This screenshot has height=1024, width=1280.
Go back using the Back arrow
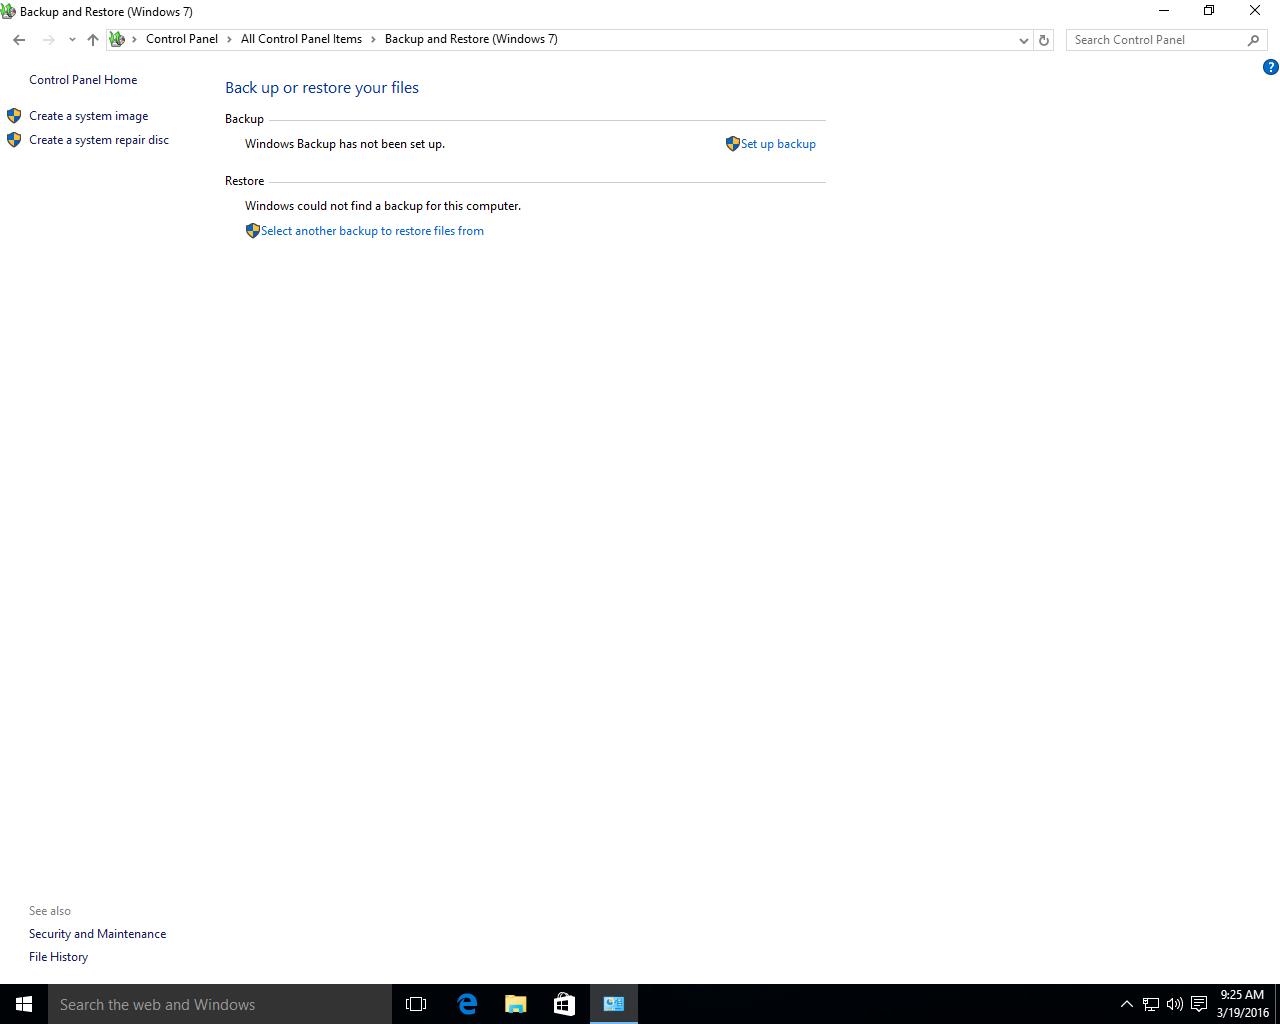point(19,40)
